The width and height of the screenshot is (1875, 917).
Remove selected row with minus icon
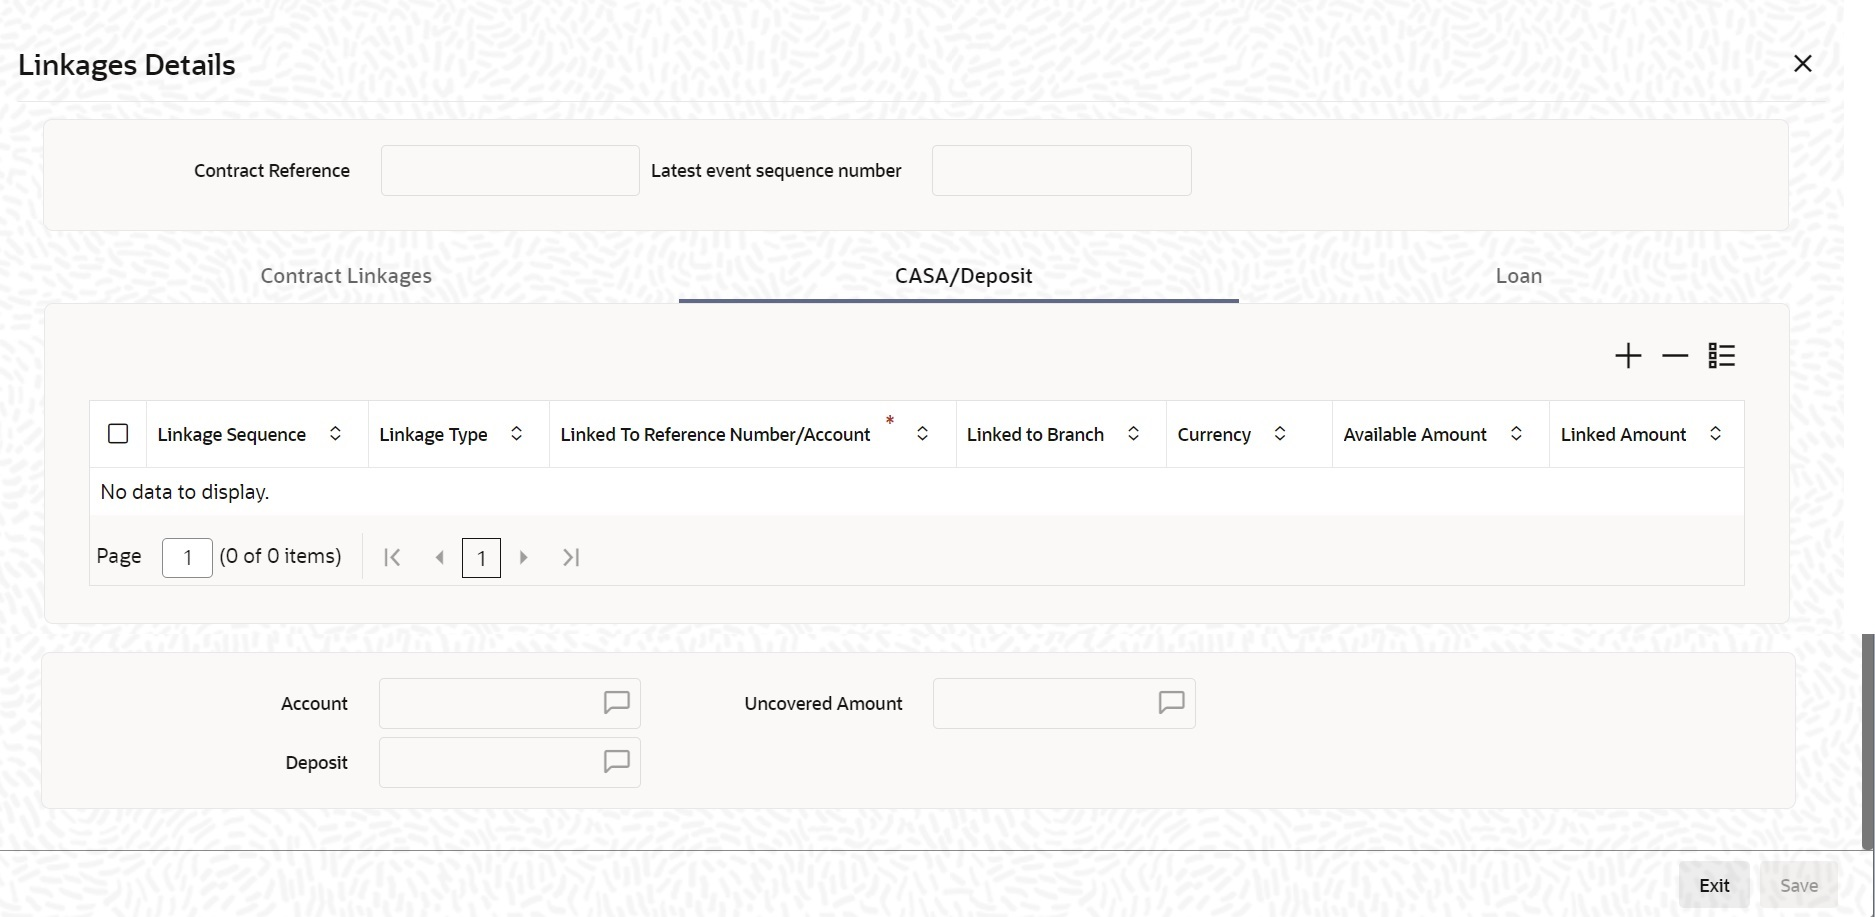click(1675, 356)
